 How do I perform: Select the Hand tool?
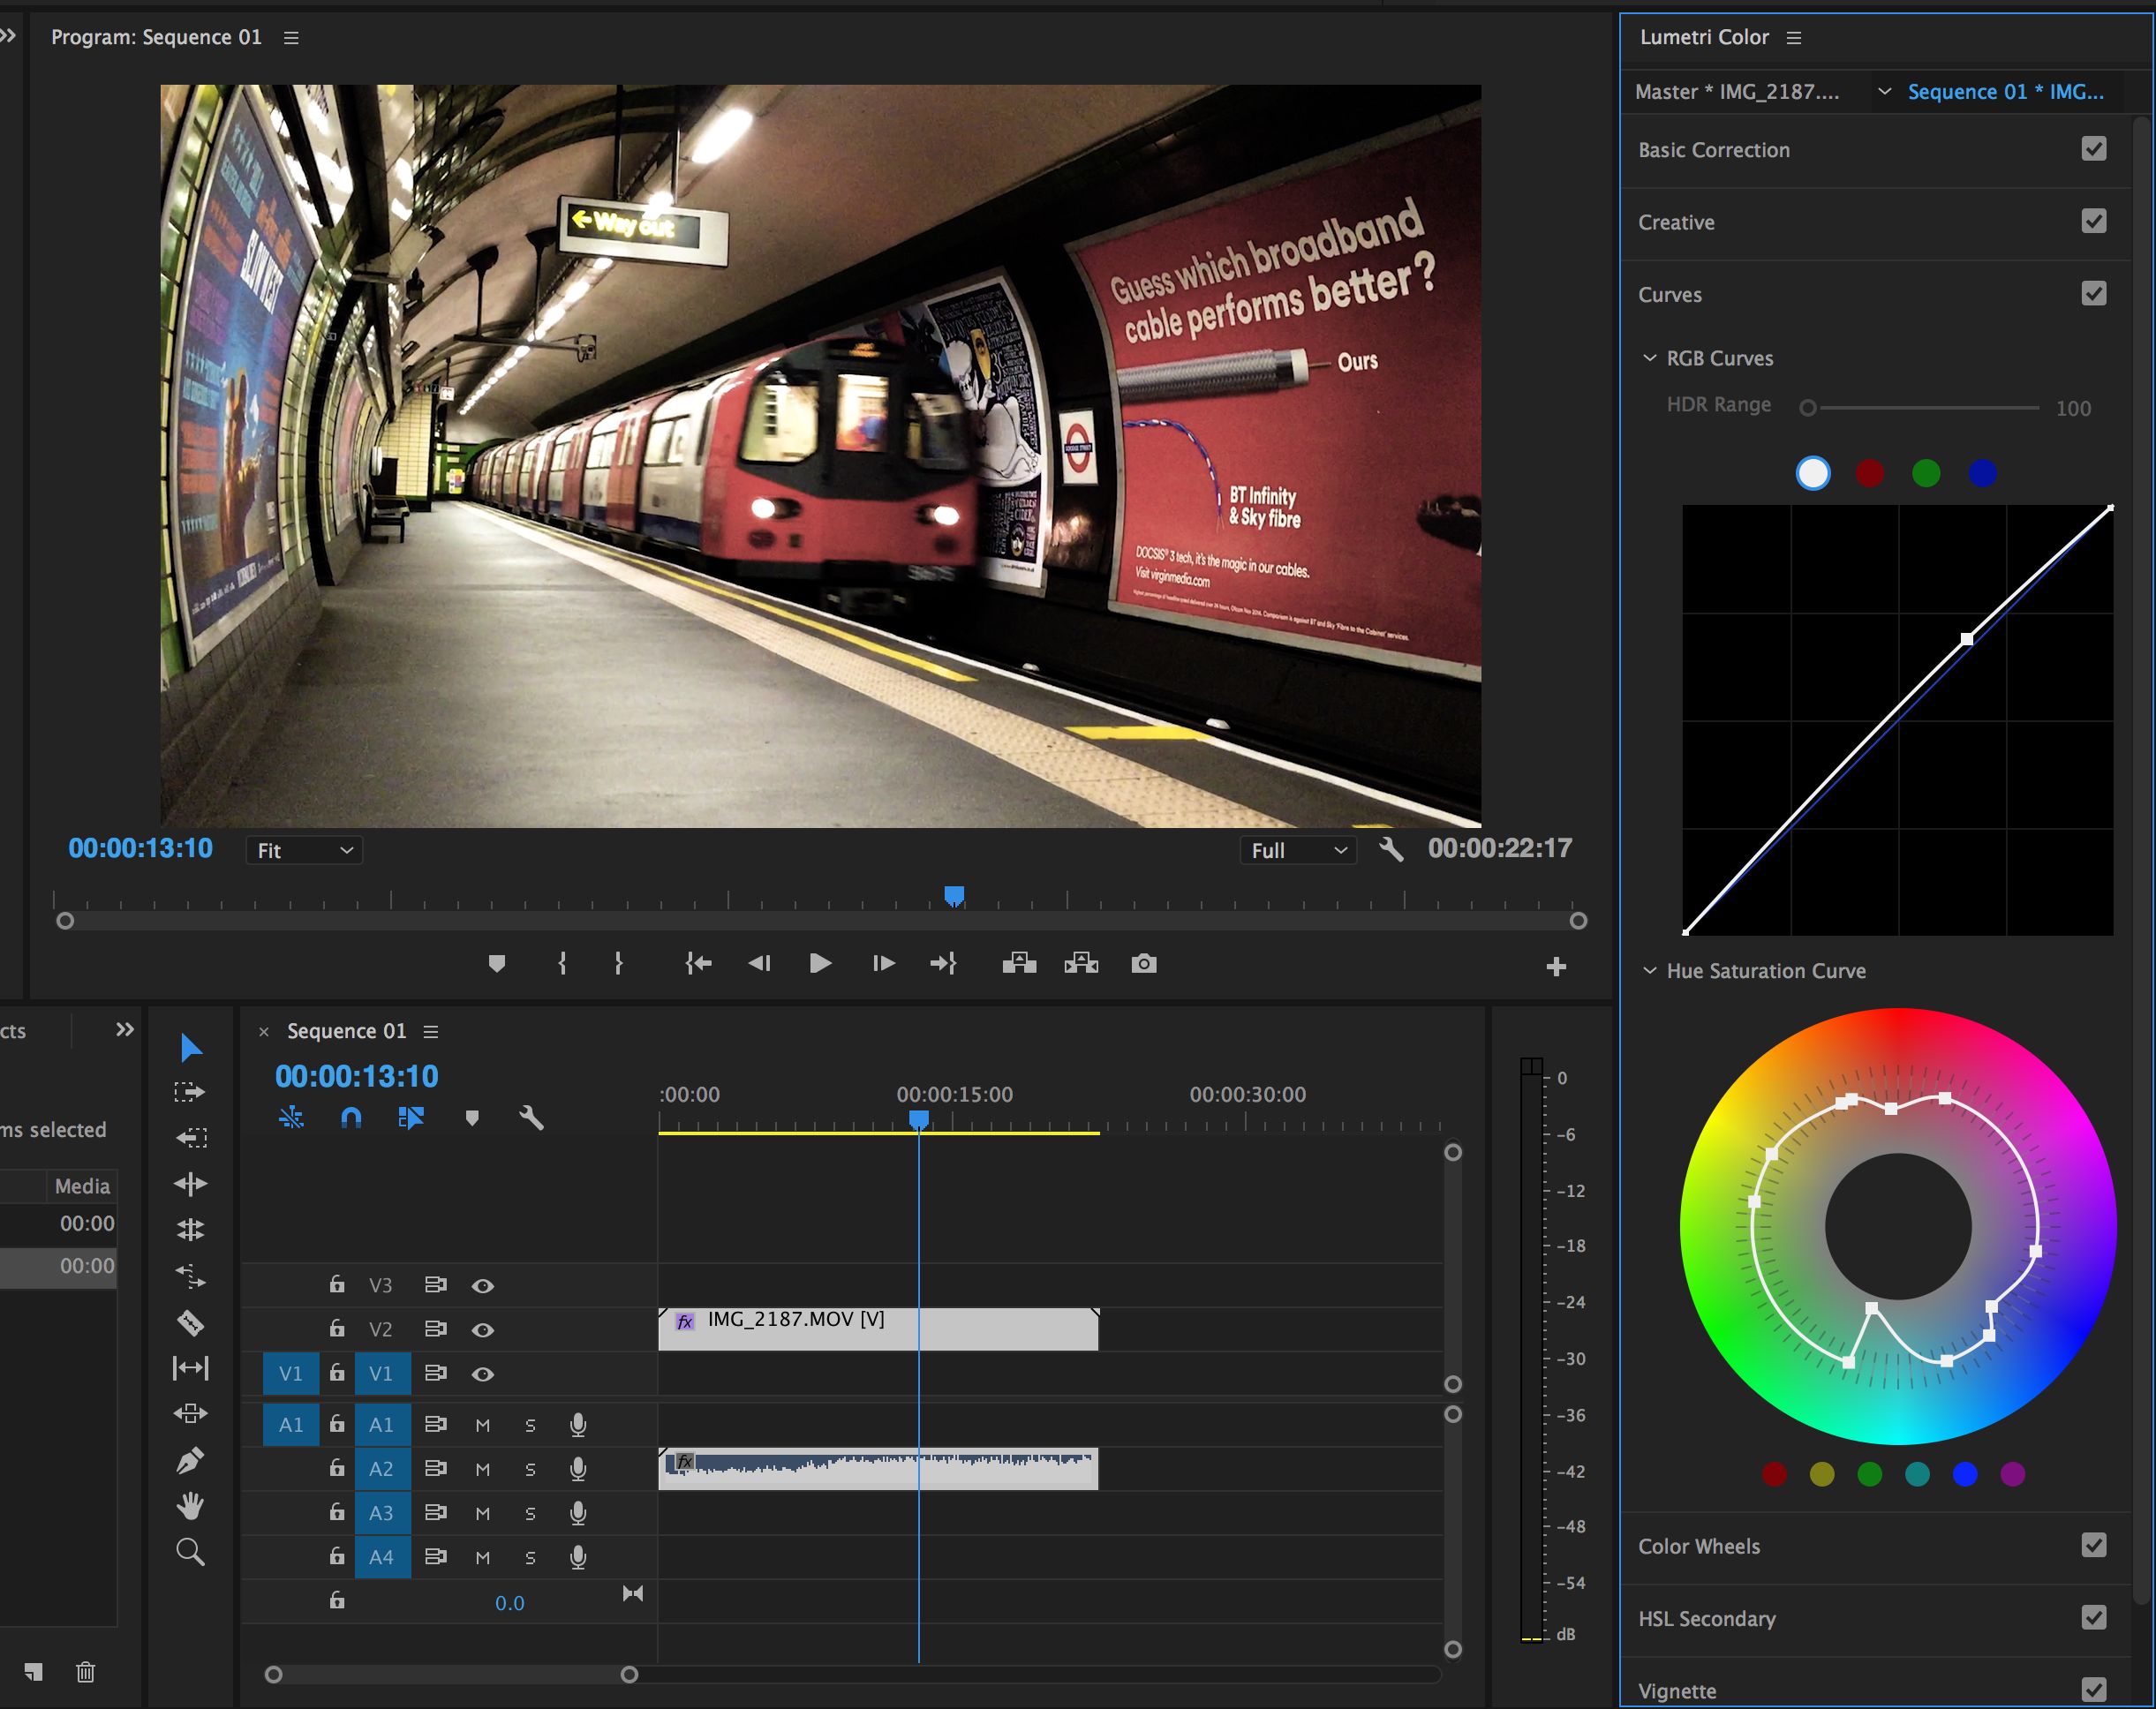pos(190,1506)
